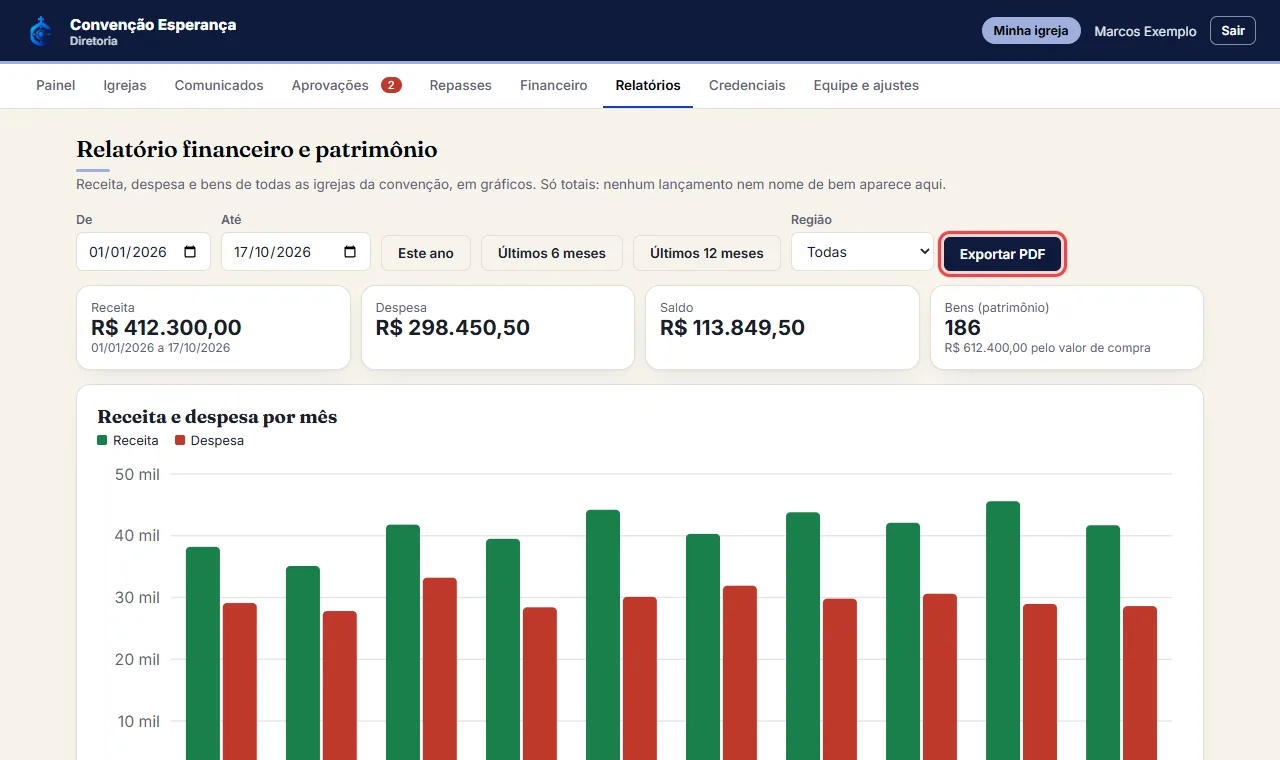Navigate to Repasses tab
Screen dimensions: 1280x760
[461, 85]
